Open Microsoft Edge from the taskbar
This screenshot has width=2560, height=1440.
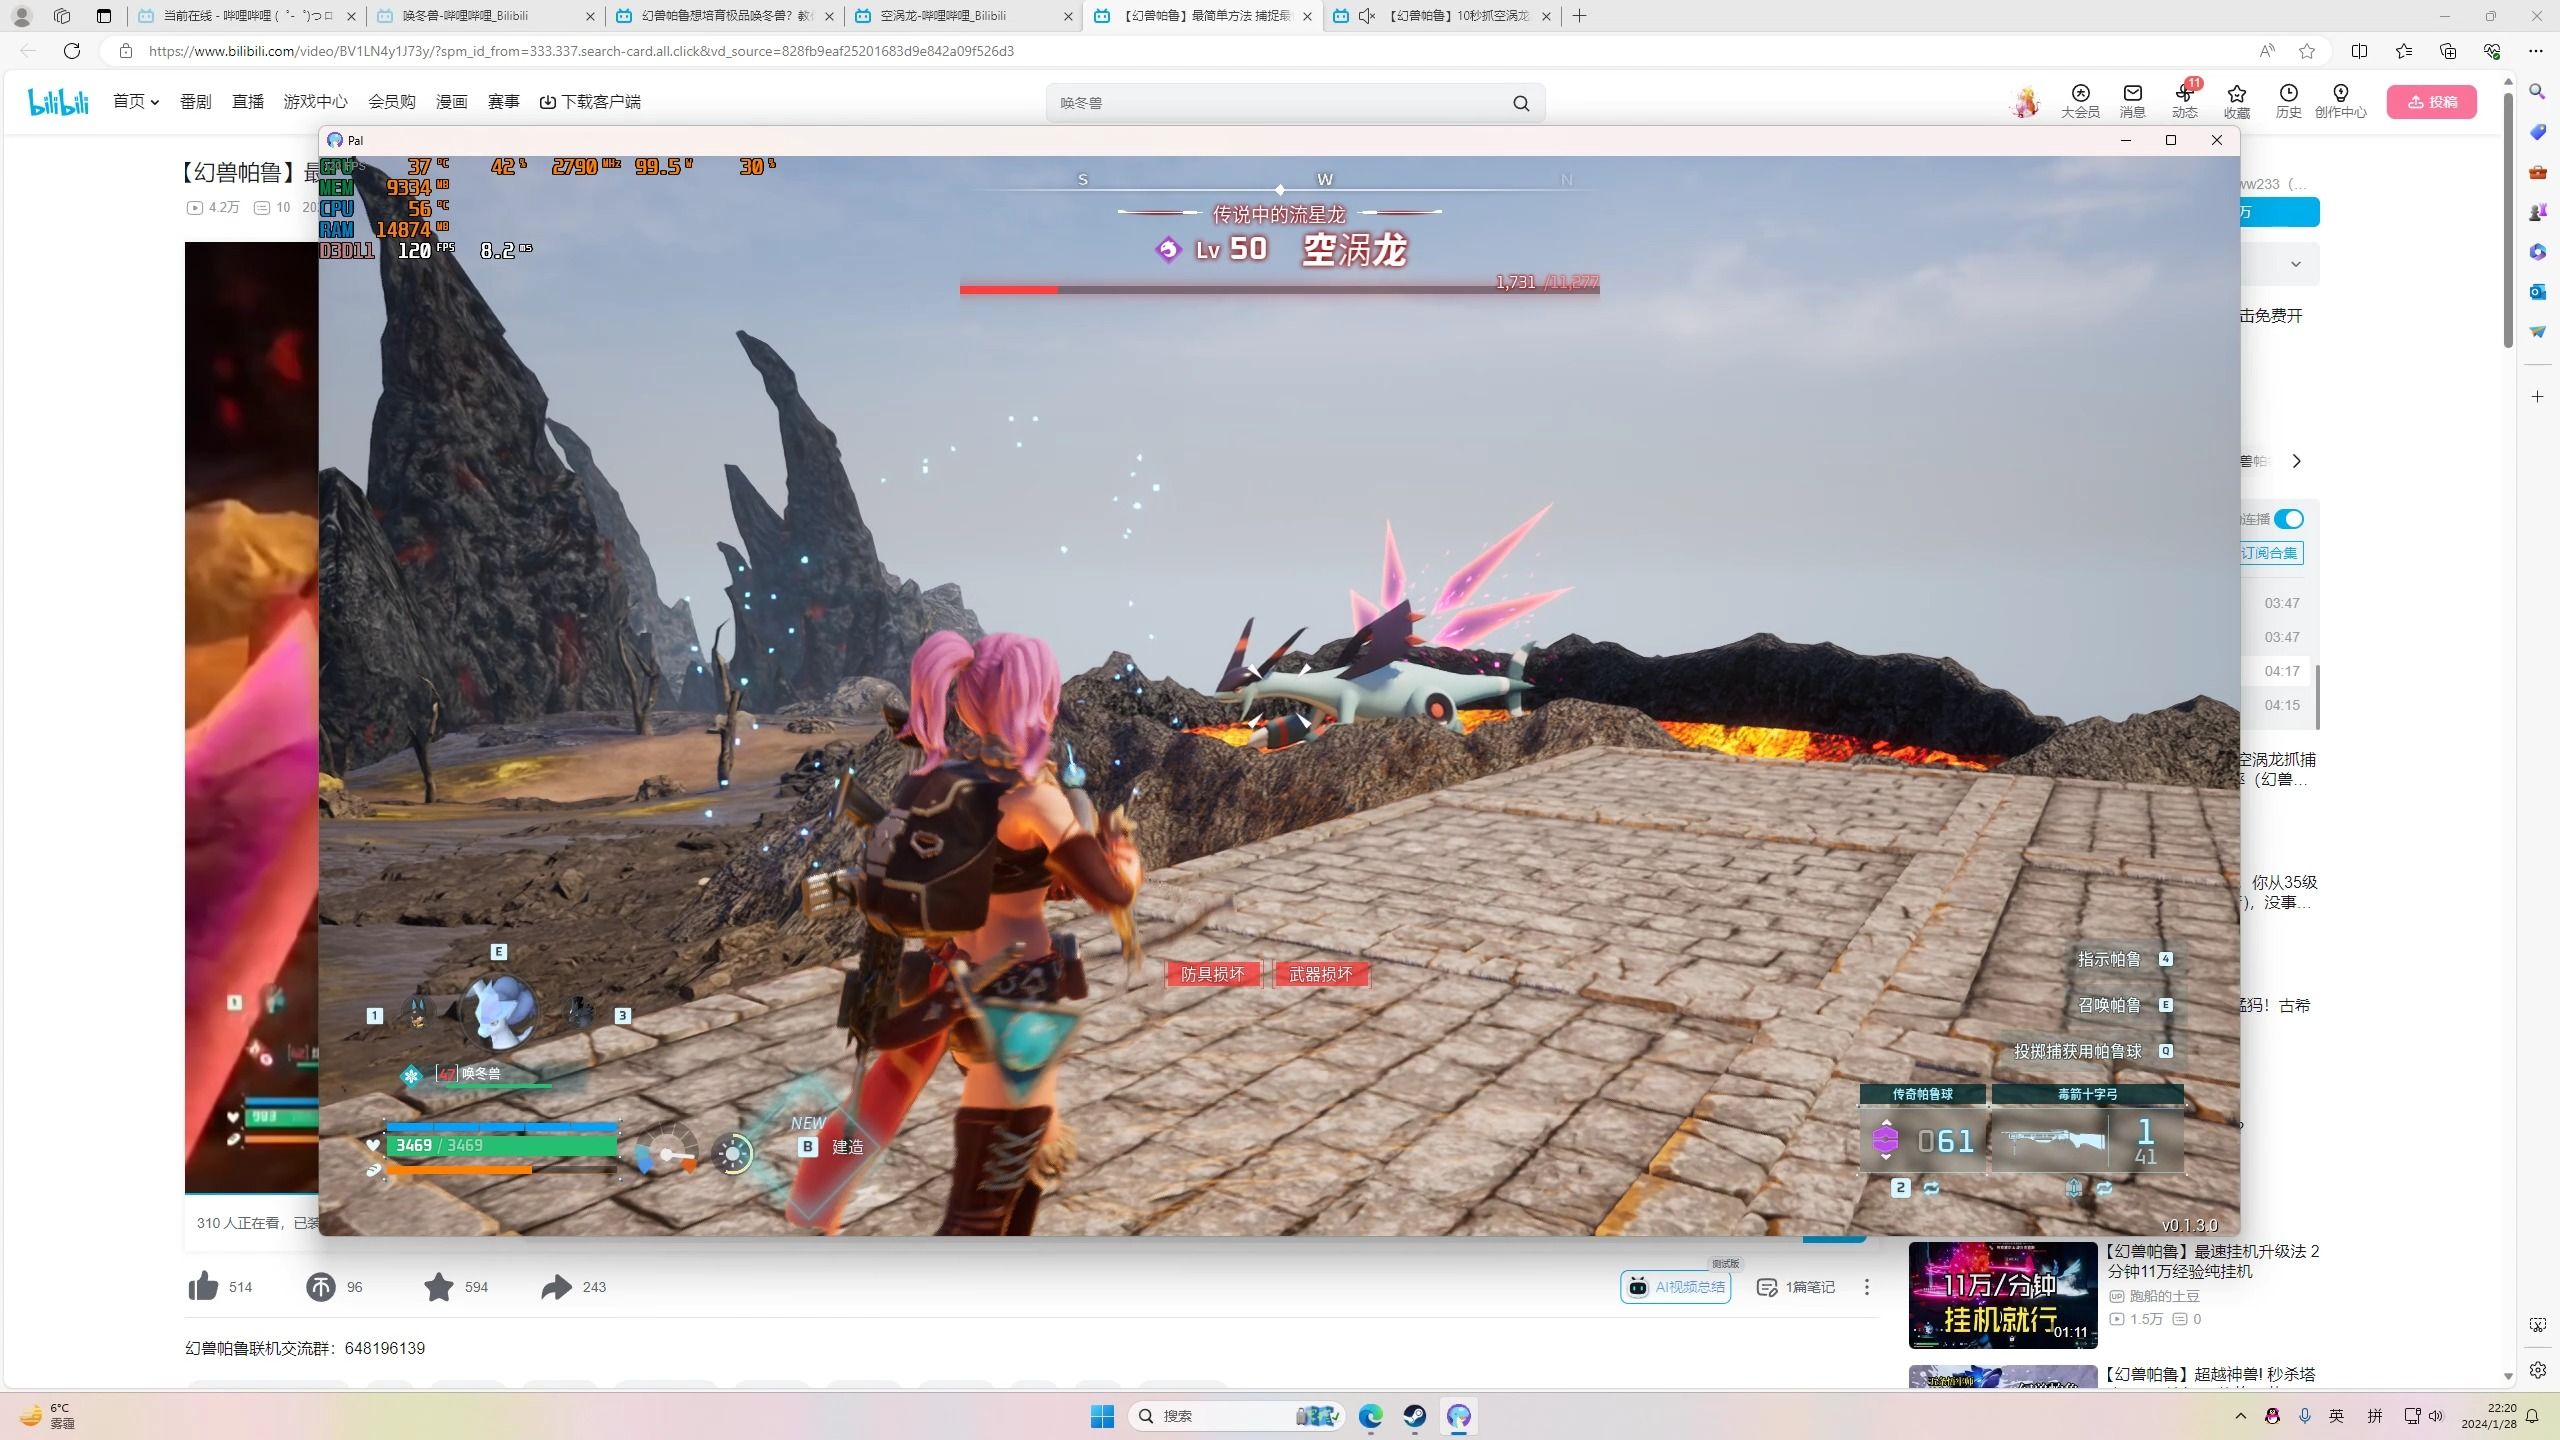pos(1370,1416)
